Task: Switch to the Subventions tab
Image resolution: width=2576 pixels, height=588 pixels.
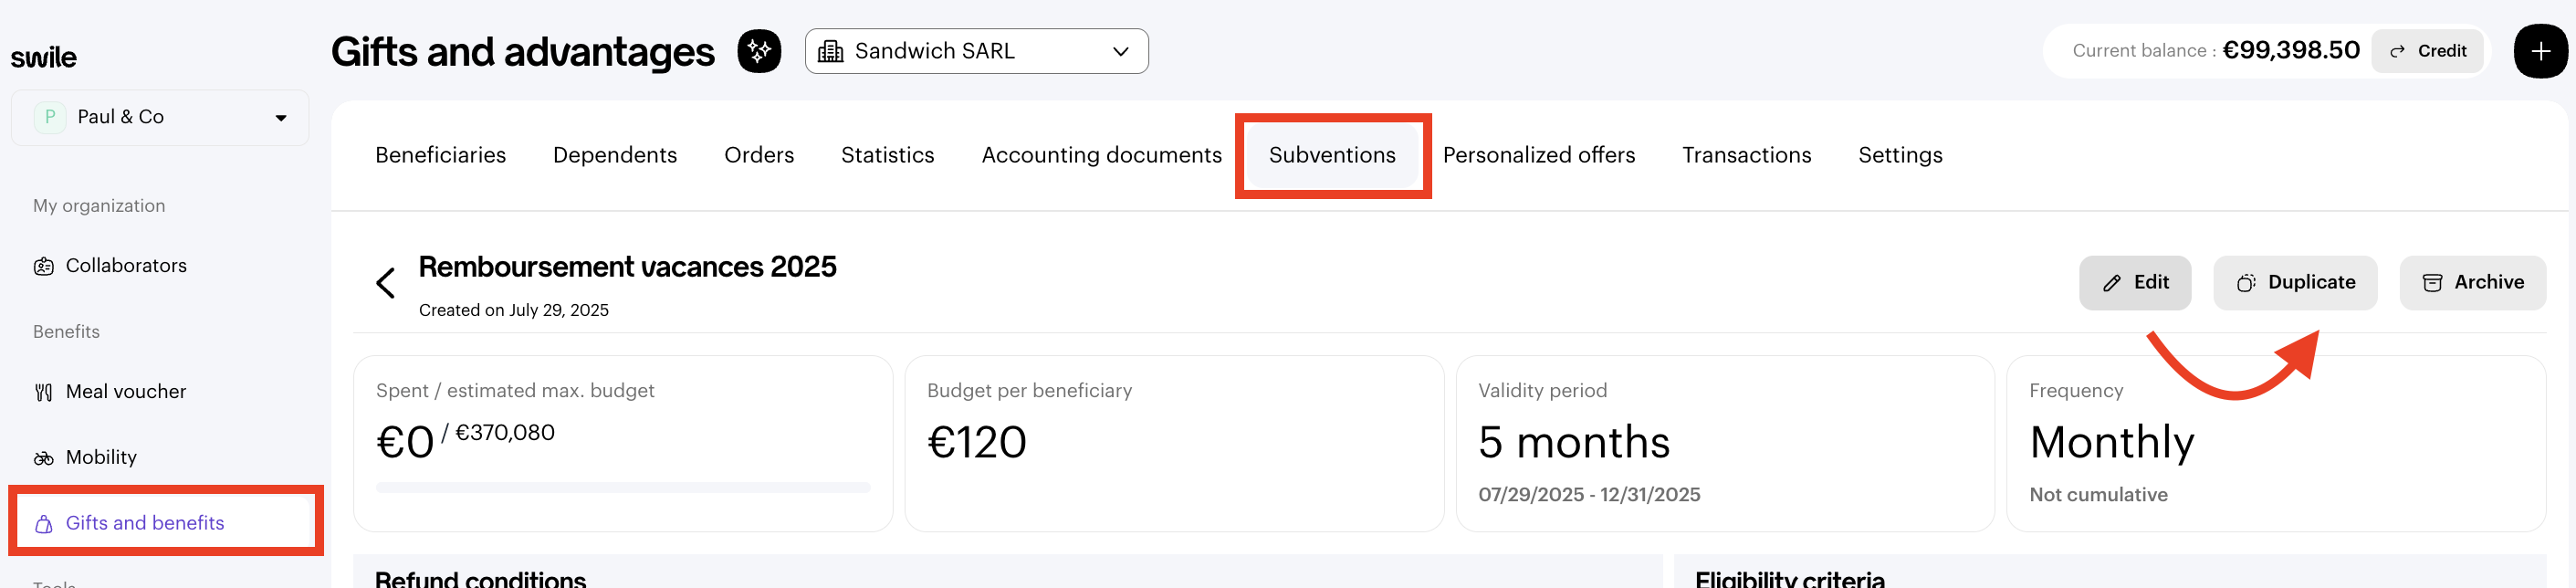Action: pos(1331,155)
